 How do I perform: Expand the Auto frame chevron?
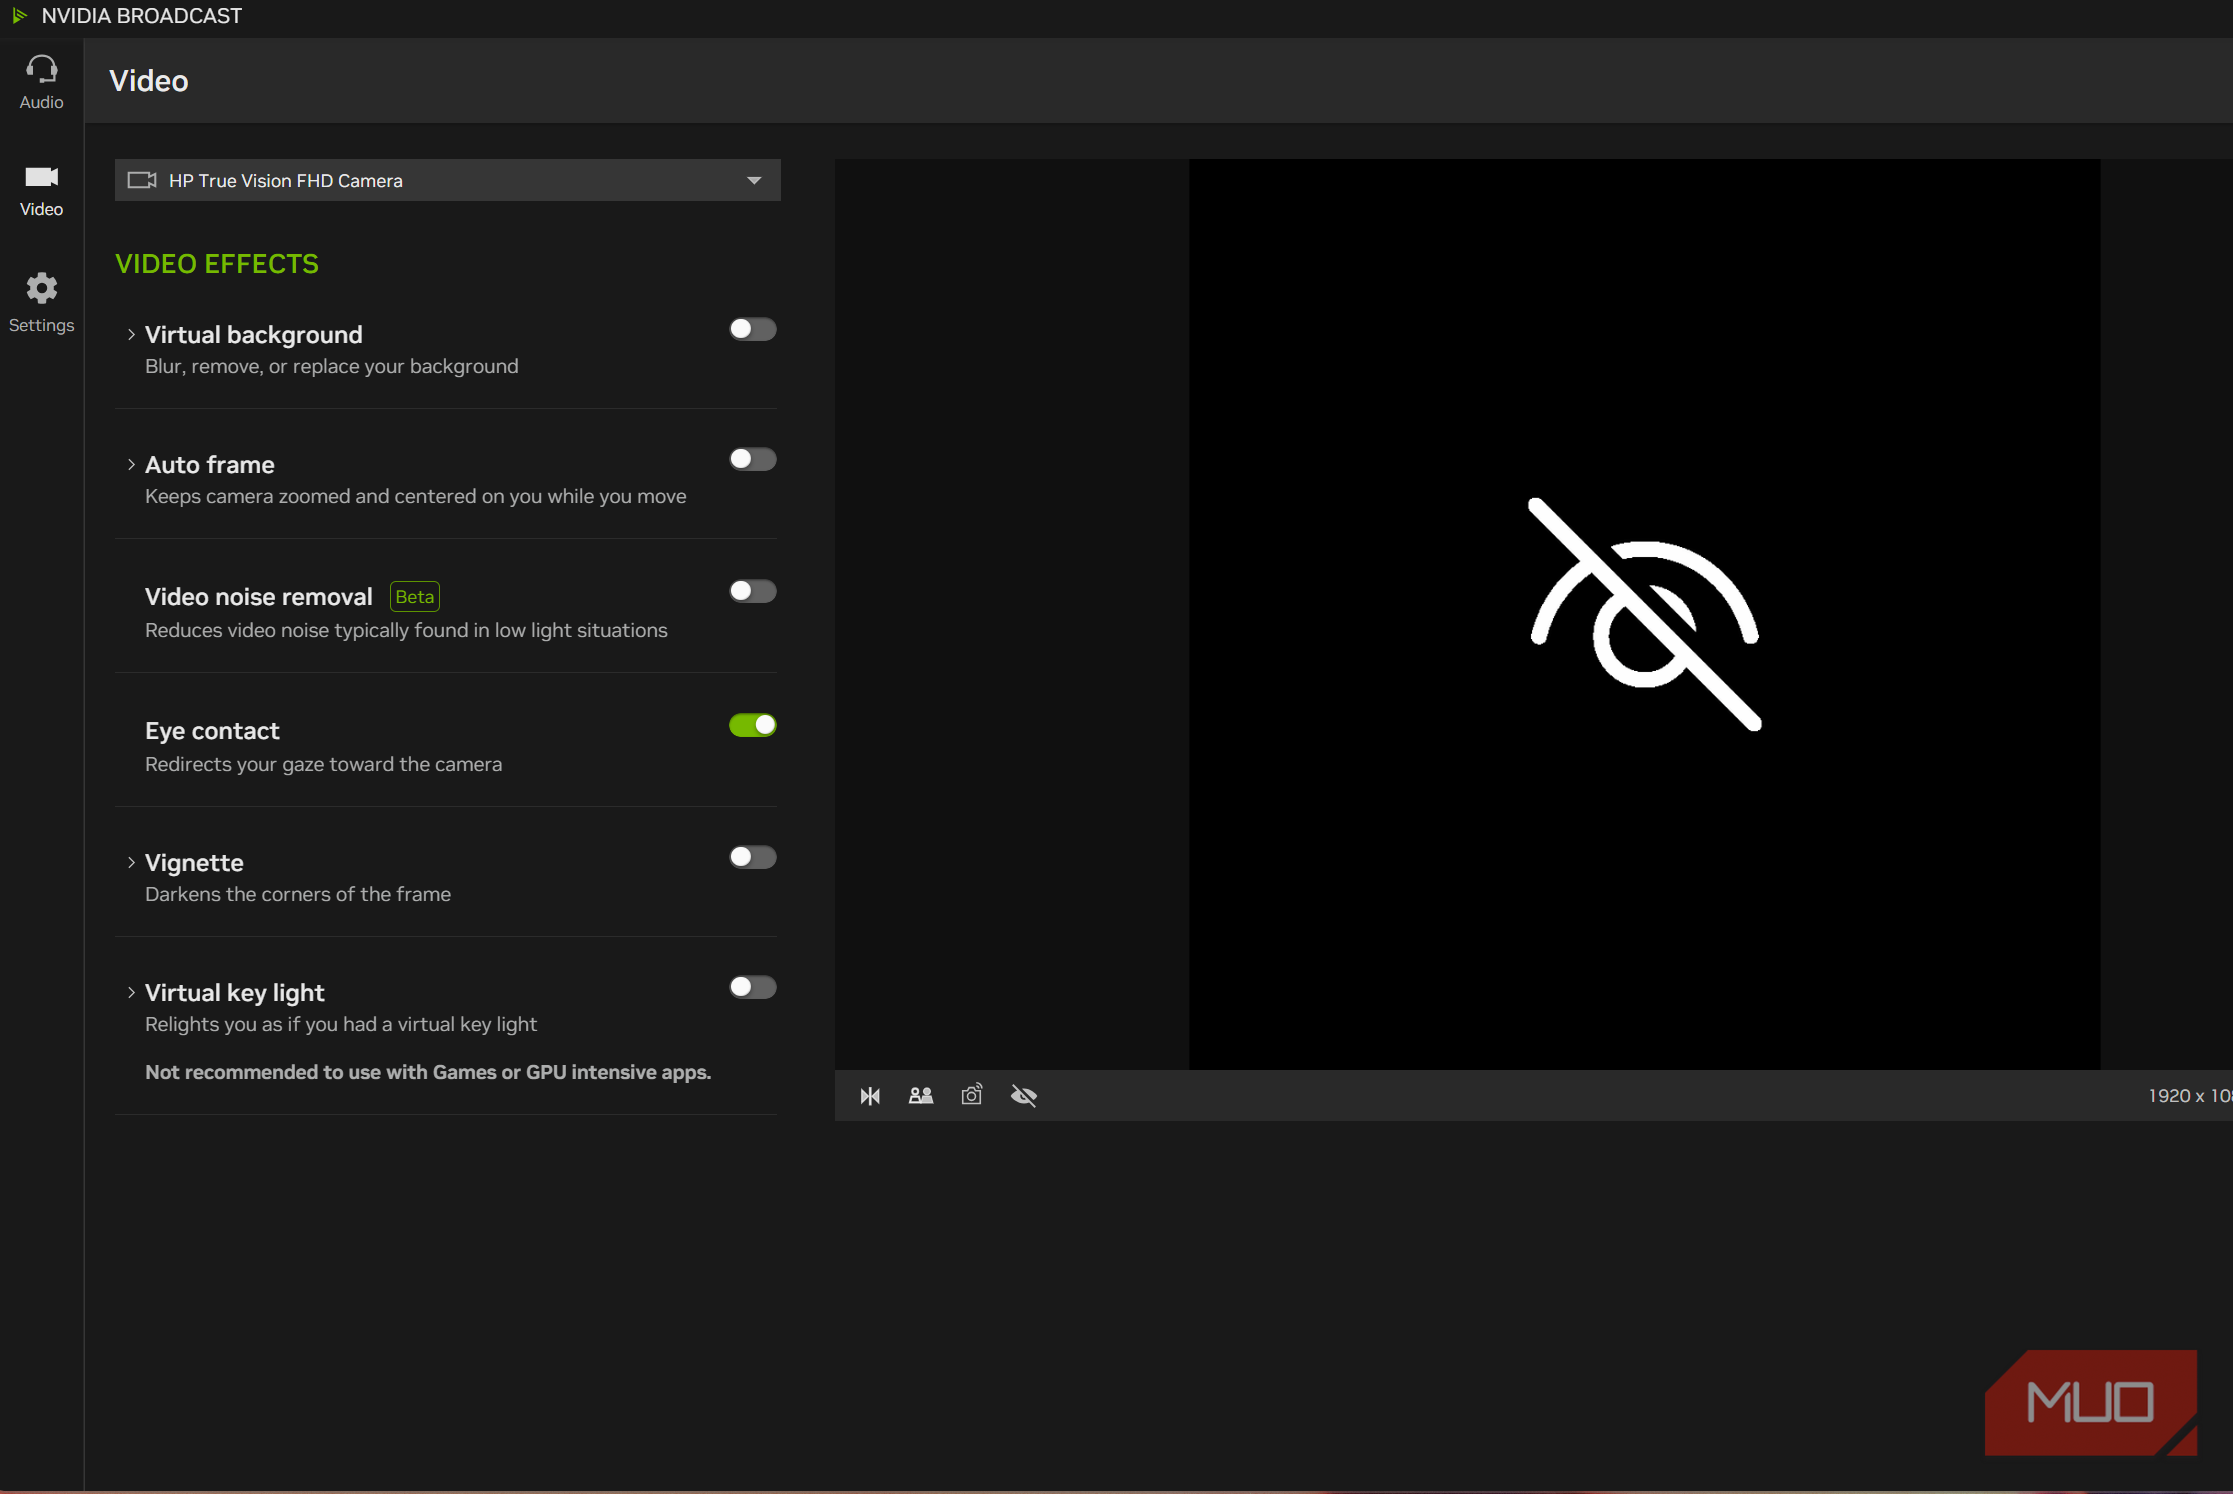pos(131,465)
